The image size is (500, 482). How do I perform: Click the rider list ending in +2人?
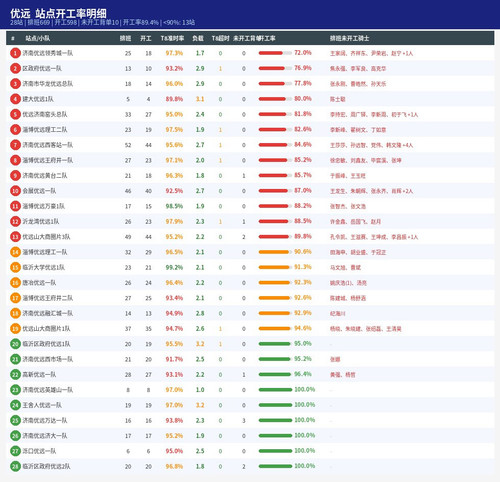click(371, 191)
